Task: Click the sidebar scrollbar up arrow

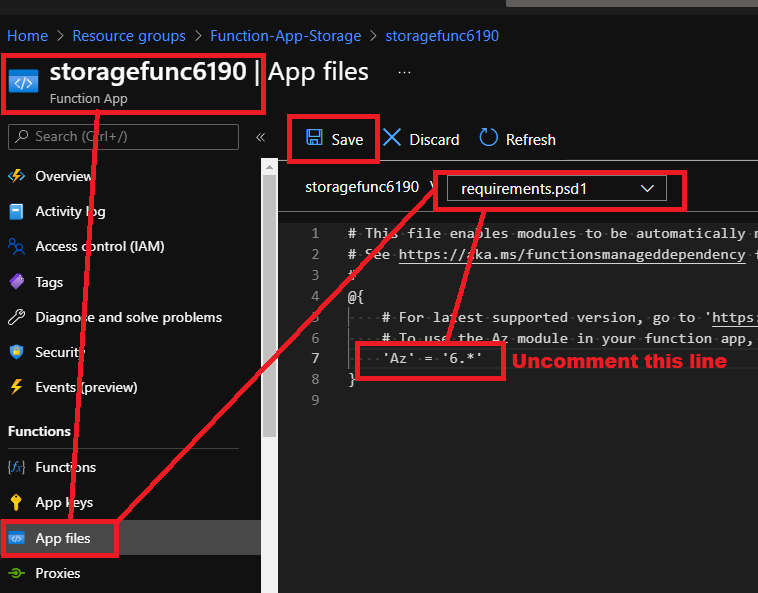Action: coord(269,167)
